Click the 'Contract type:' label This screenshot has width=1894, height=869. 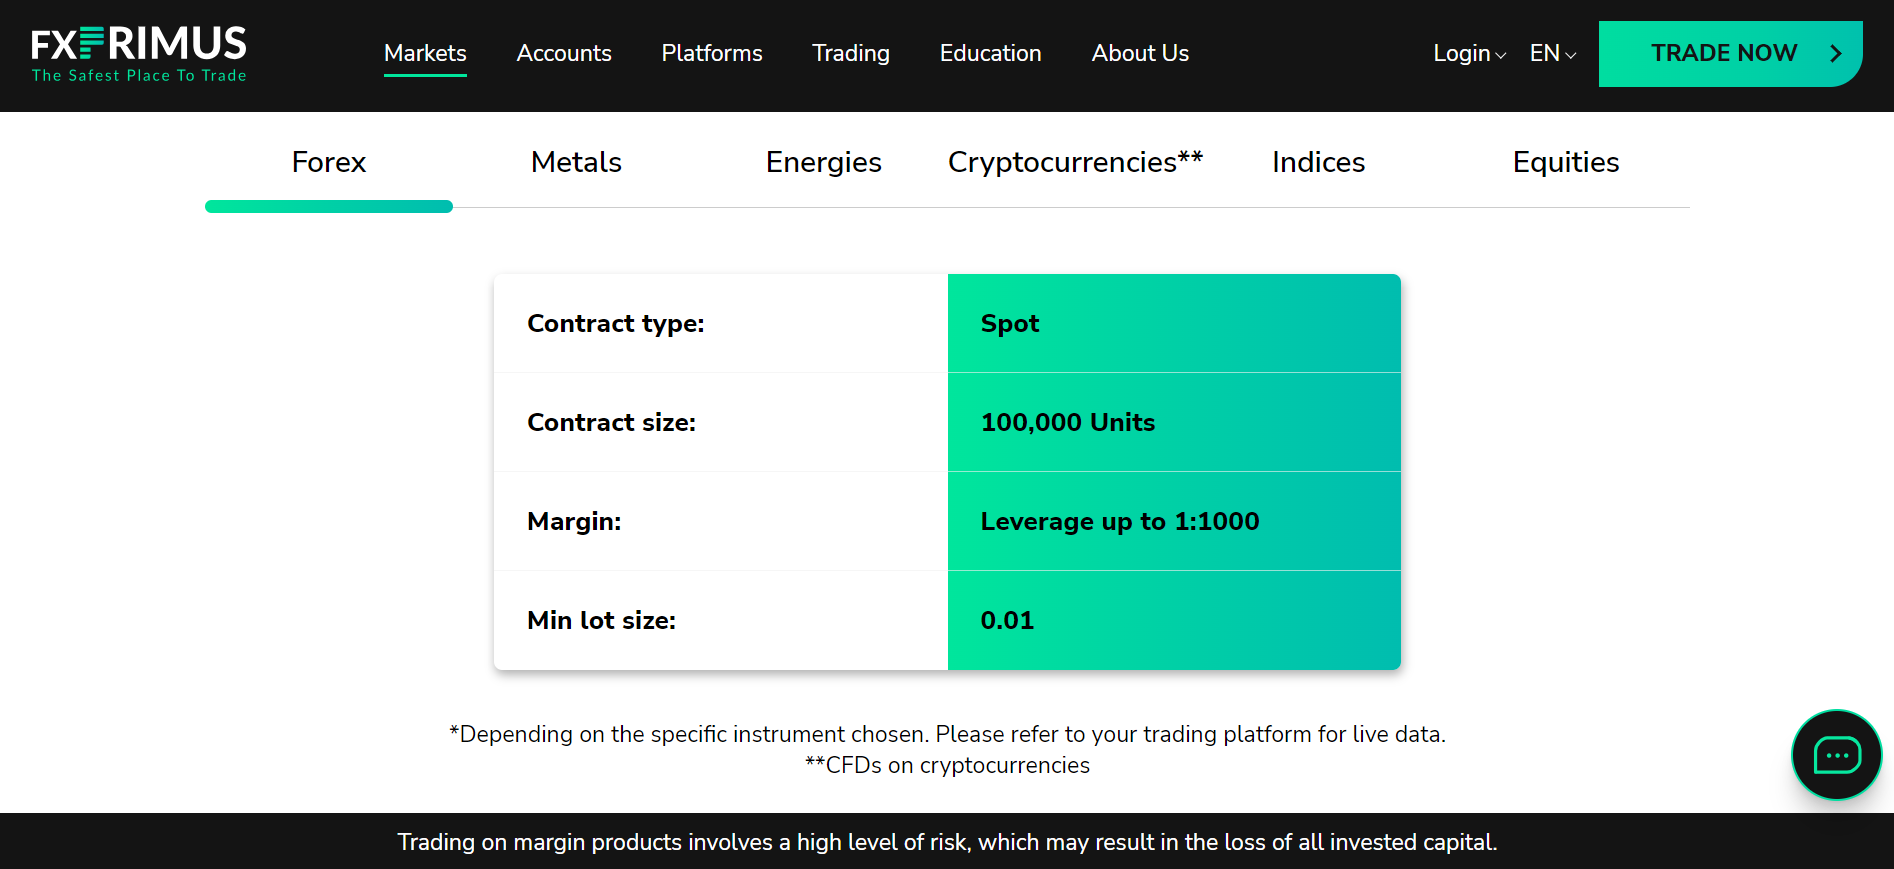point(616,323)
